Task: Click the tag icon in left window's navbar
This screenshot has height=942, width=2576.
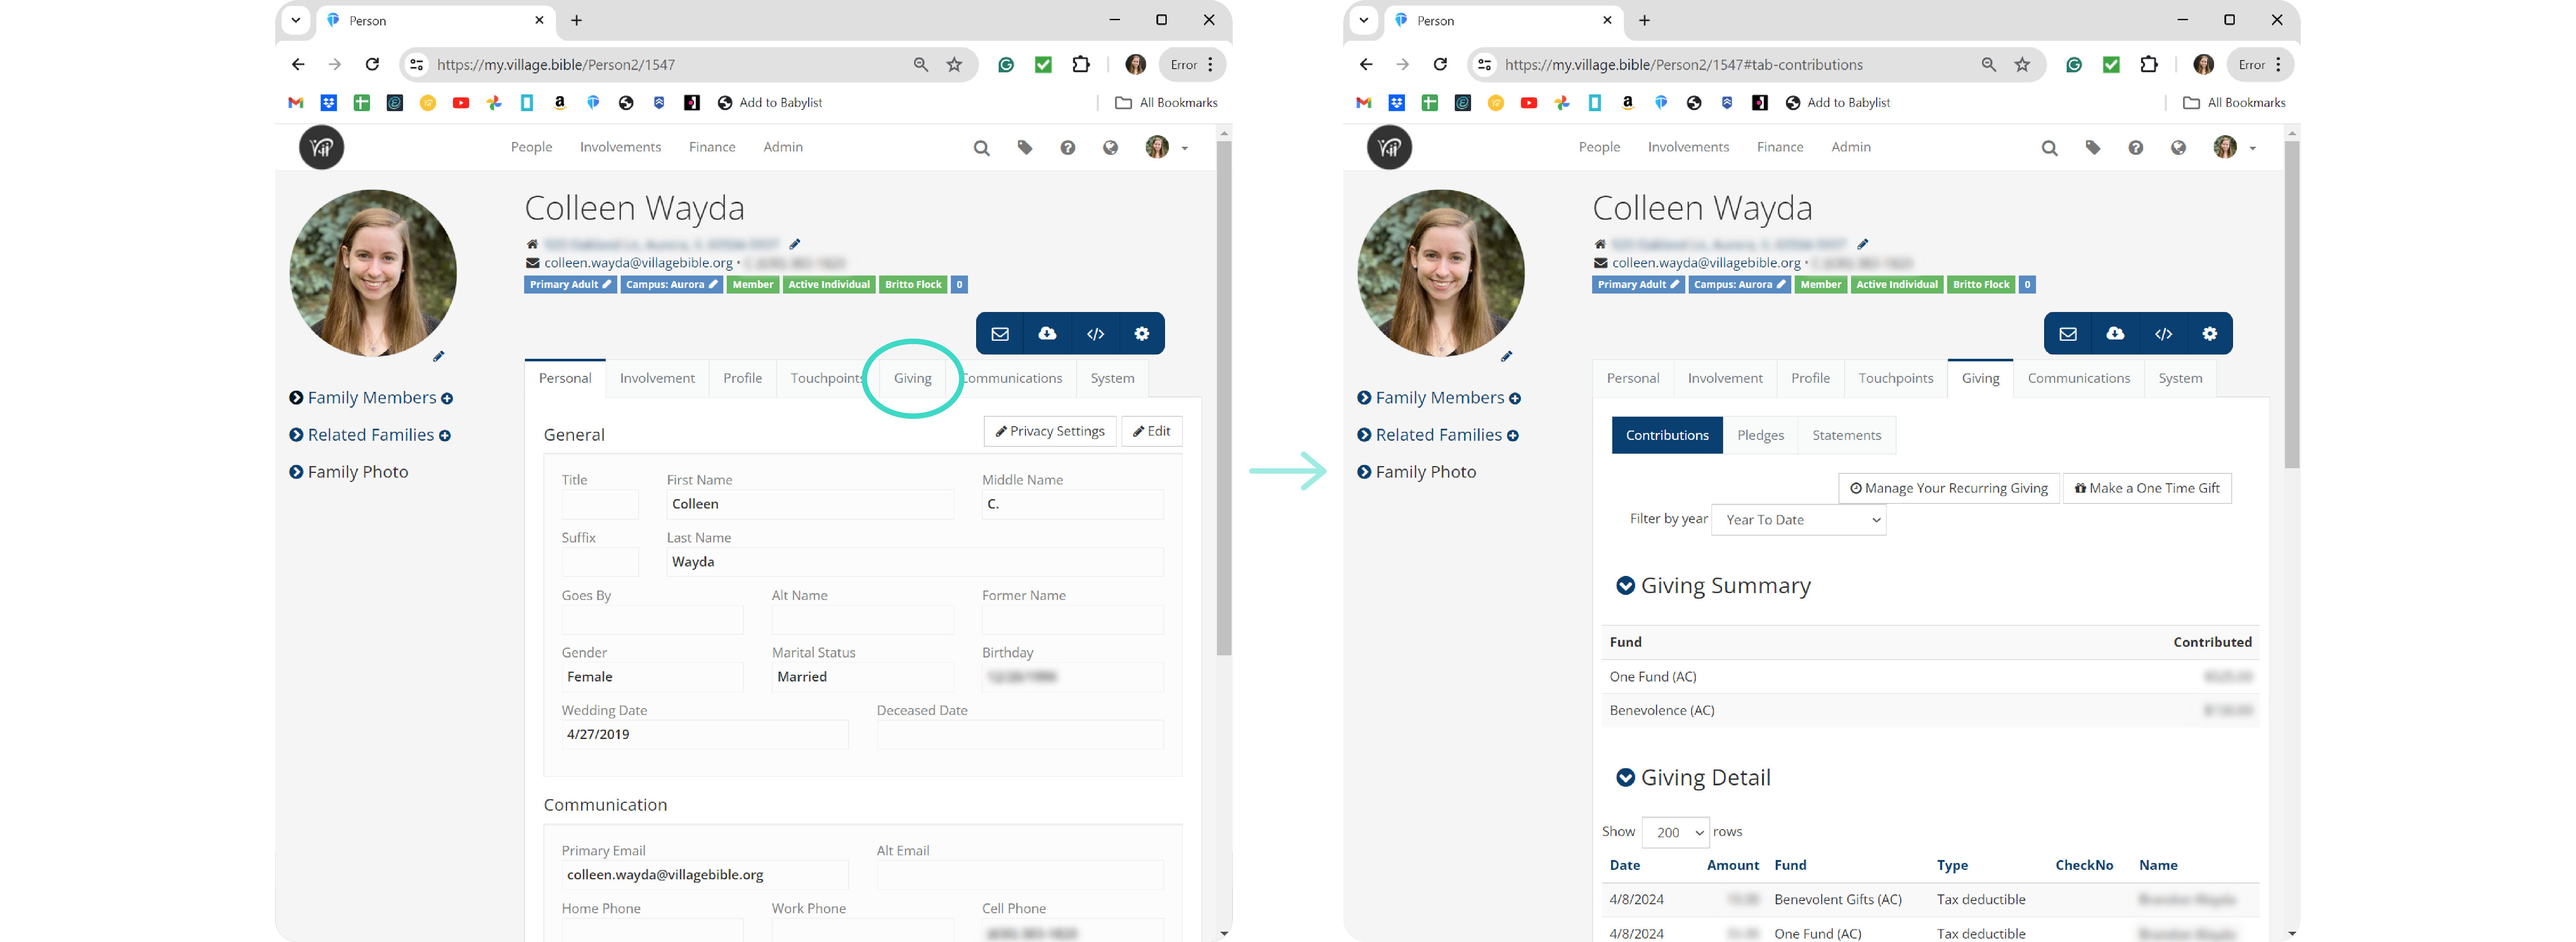Action: tap(1025, 148)
